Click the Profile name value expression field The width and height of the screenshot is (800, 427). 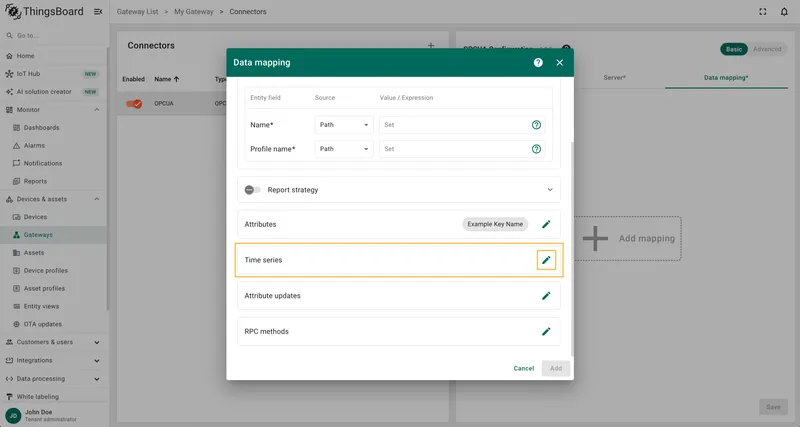coord(462,149)
